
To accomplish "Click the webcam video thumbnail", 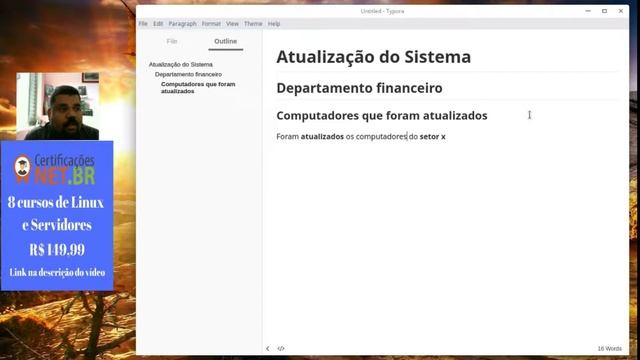I will (x=58, y=106).
